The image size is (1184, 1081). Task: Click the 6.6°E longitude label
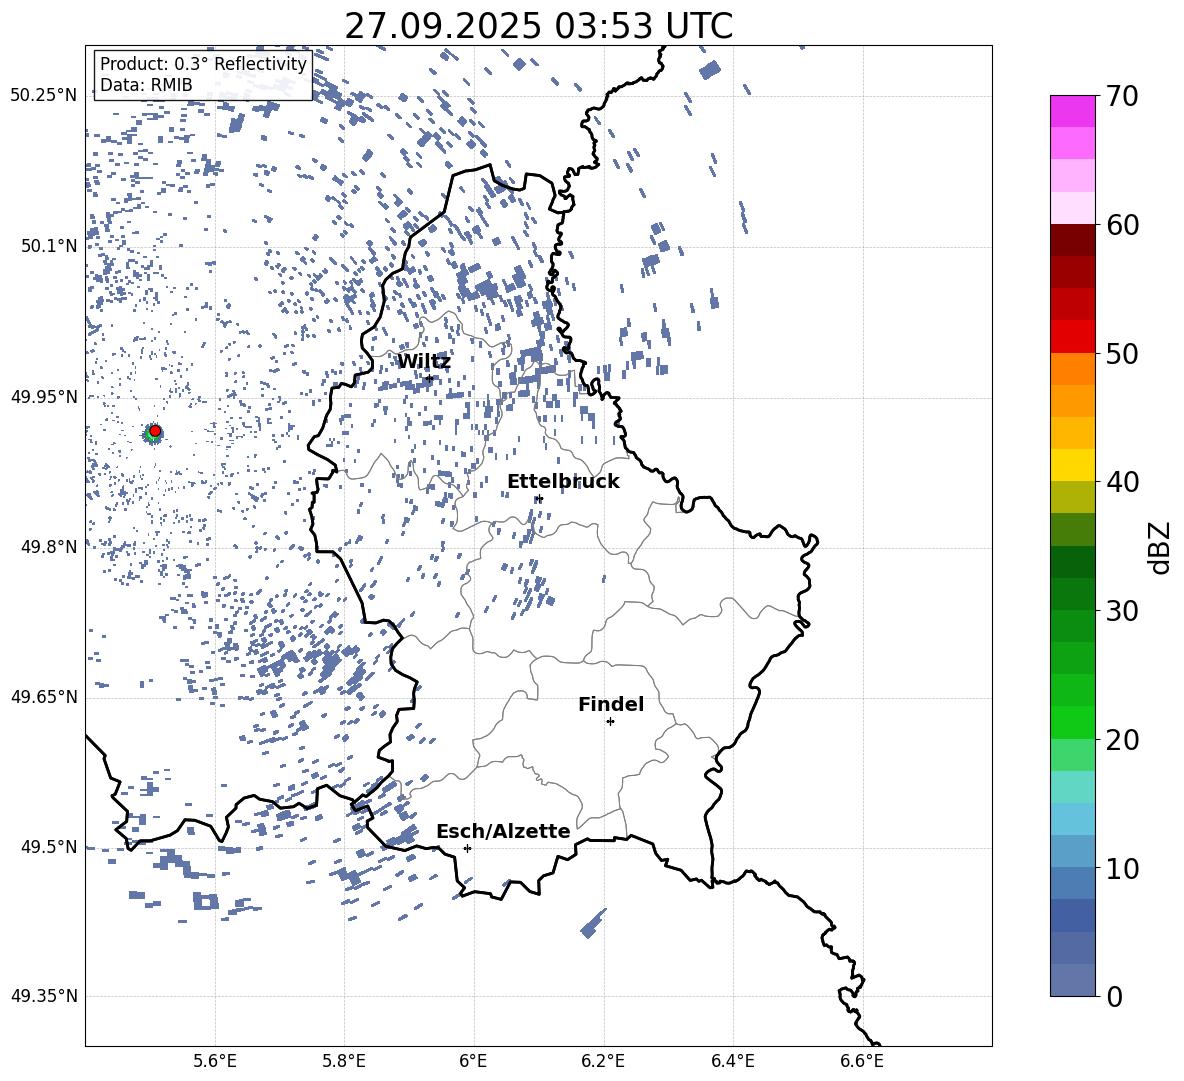(x=862, y=1061)
